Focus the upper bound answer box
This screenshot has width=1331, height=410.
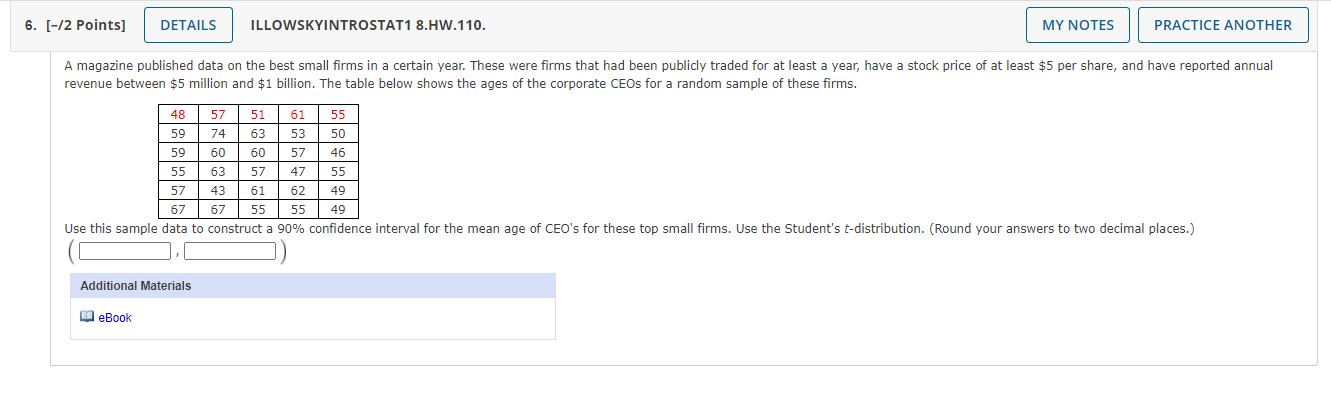230,251
